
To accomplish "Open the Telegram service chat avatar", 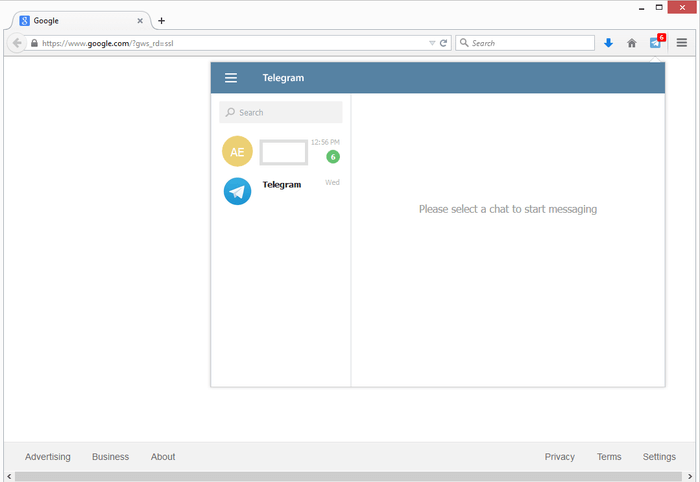I will (x=237, y=191).
